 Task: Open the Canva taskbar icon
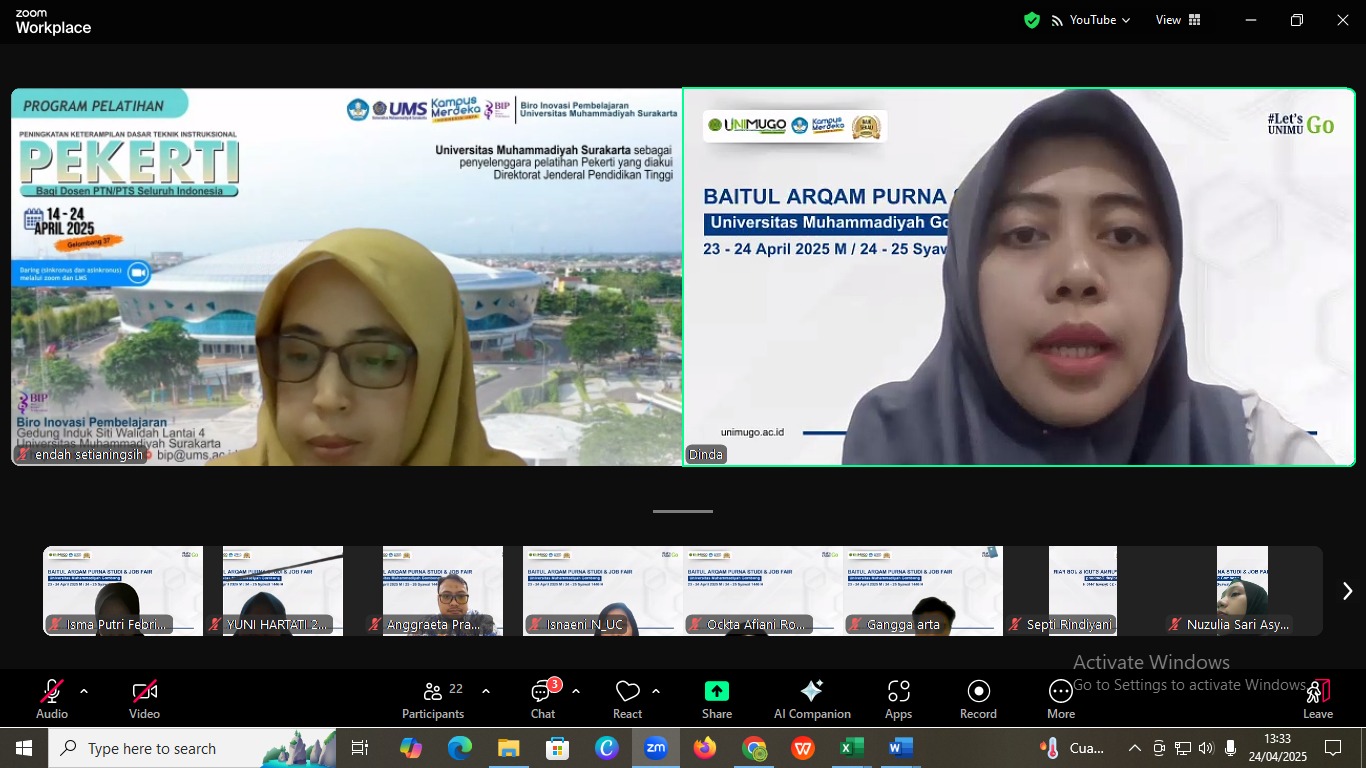pos(607,748)
